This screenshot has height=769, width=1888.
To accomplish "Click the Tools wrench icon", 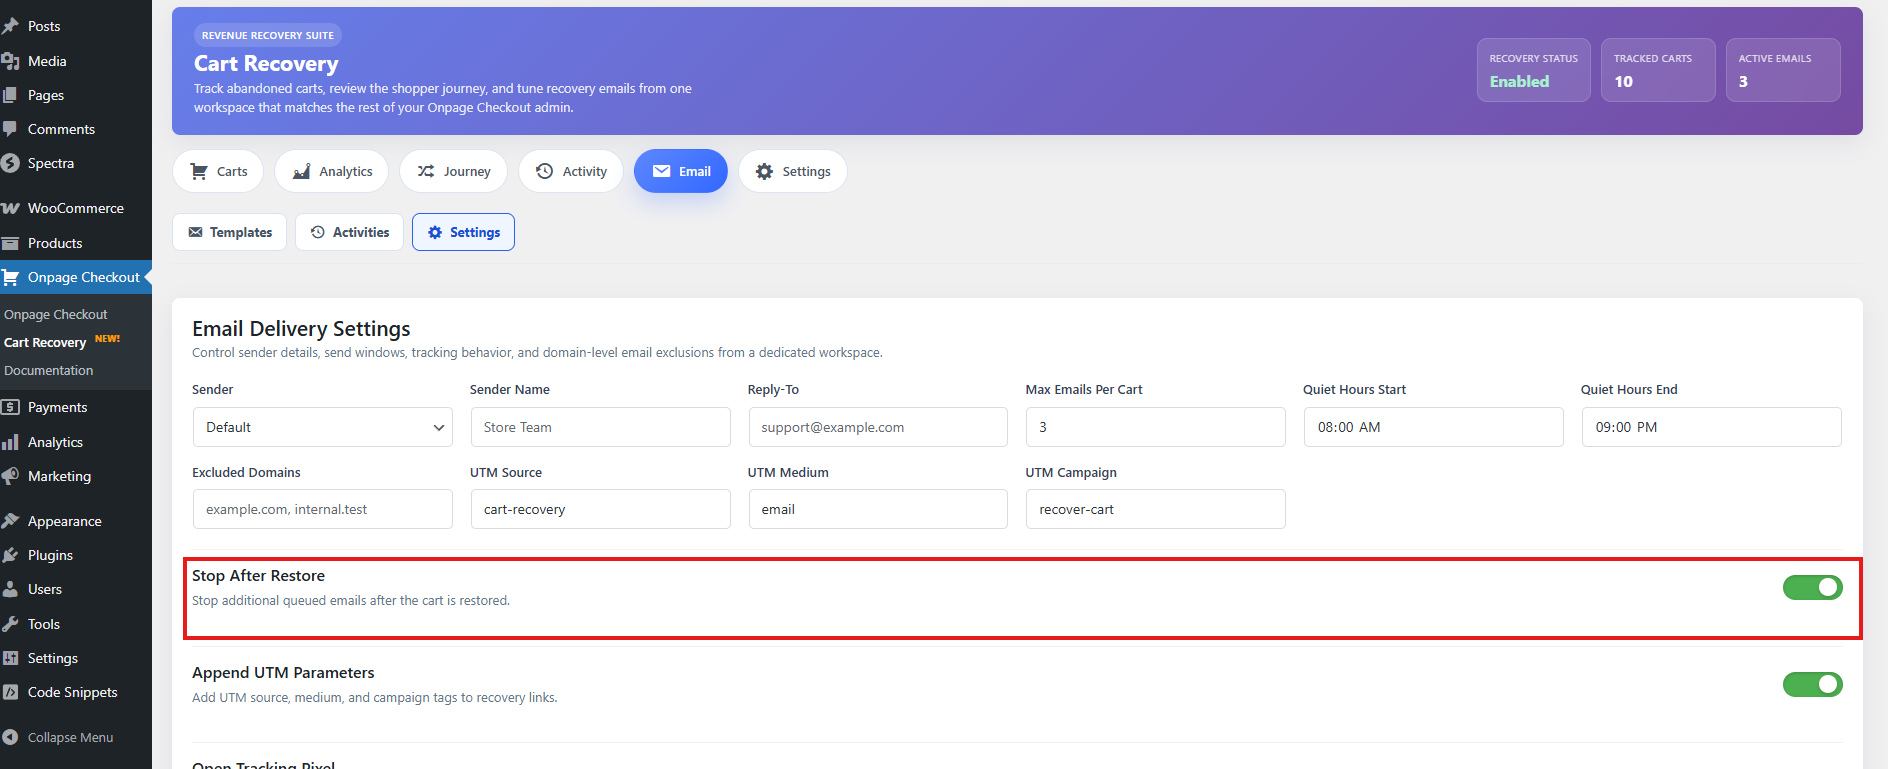I will pos(10,624).
